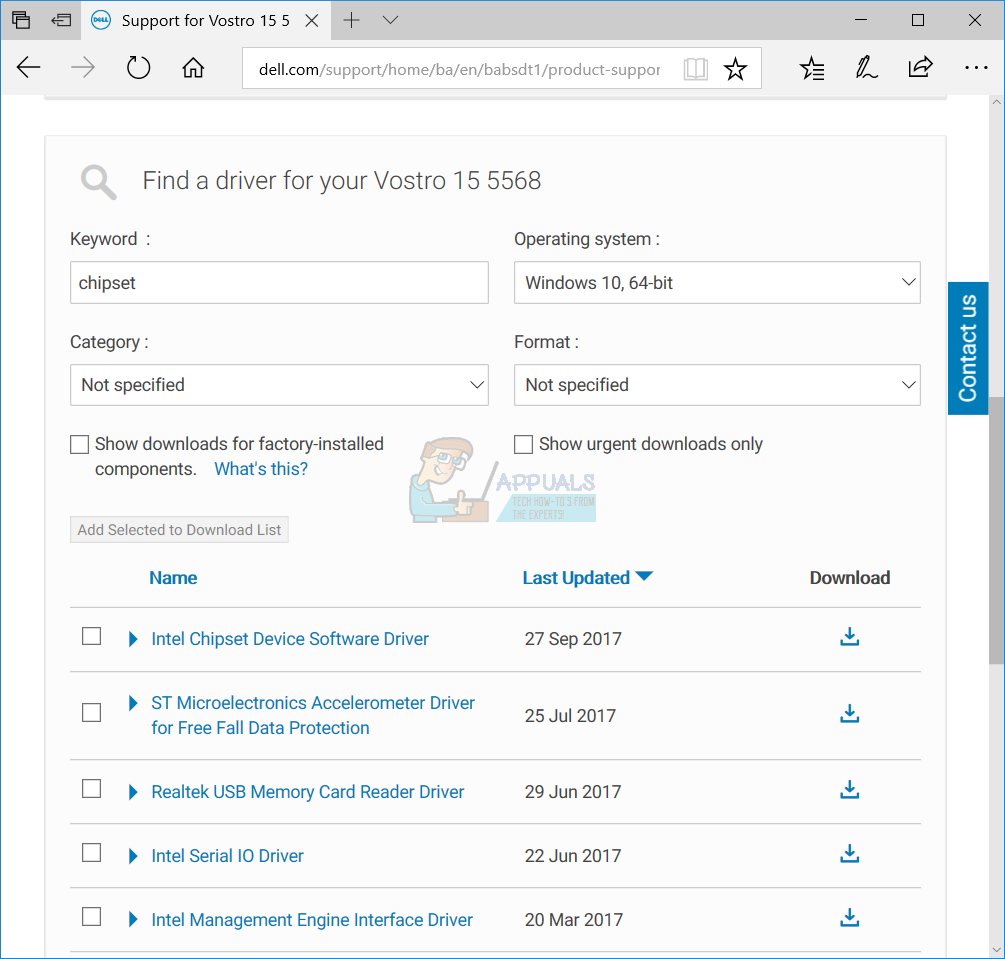The height and width of the screenshot is (959, 1005).
Task: Select the Support for Vostro 15 tab
Action: coord(205,21)
